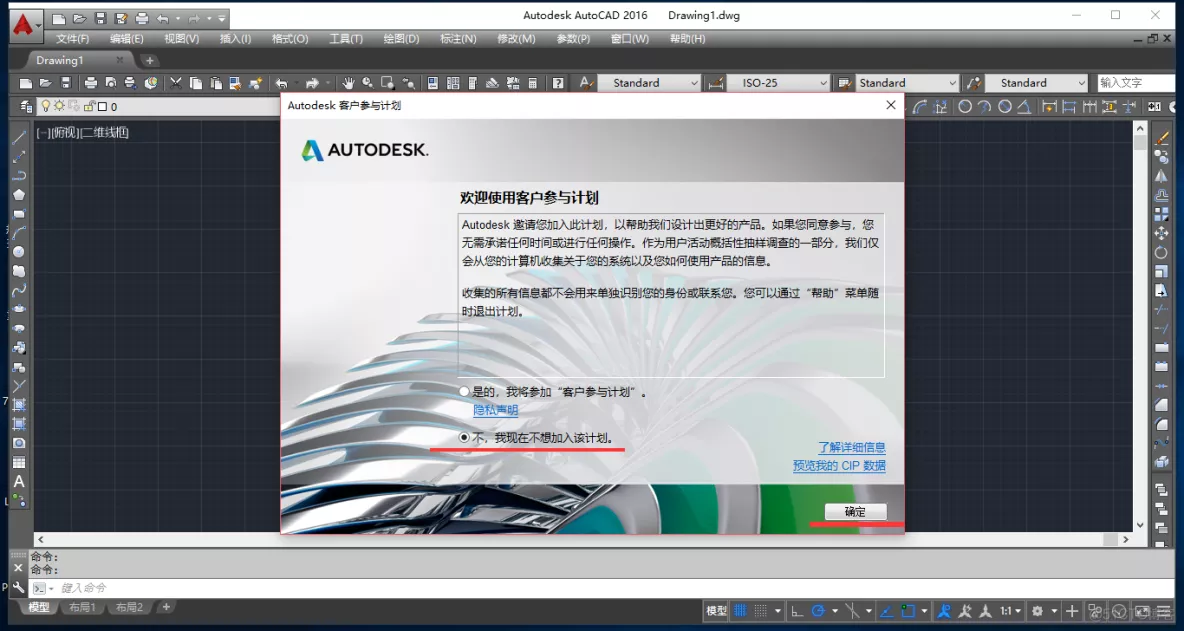Screen dimensions: 1184x631
Task: Open the ISO-25 dimension style dropdown
Action: click(x=778, y=83)
